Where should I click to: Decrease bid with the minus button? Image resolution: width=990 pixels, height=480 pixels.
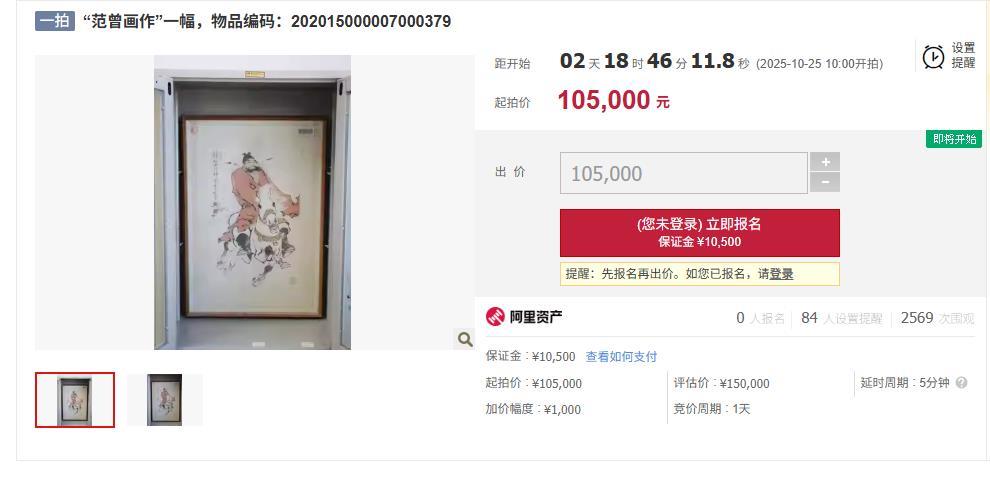tap(825, 183)
